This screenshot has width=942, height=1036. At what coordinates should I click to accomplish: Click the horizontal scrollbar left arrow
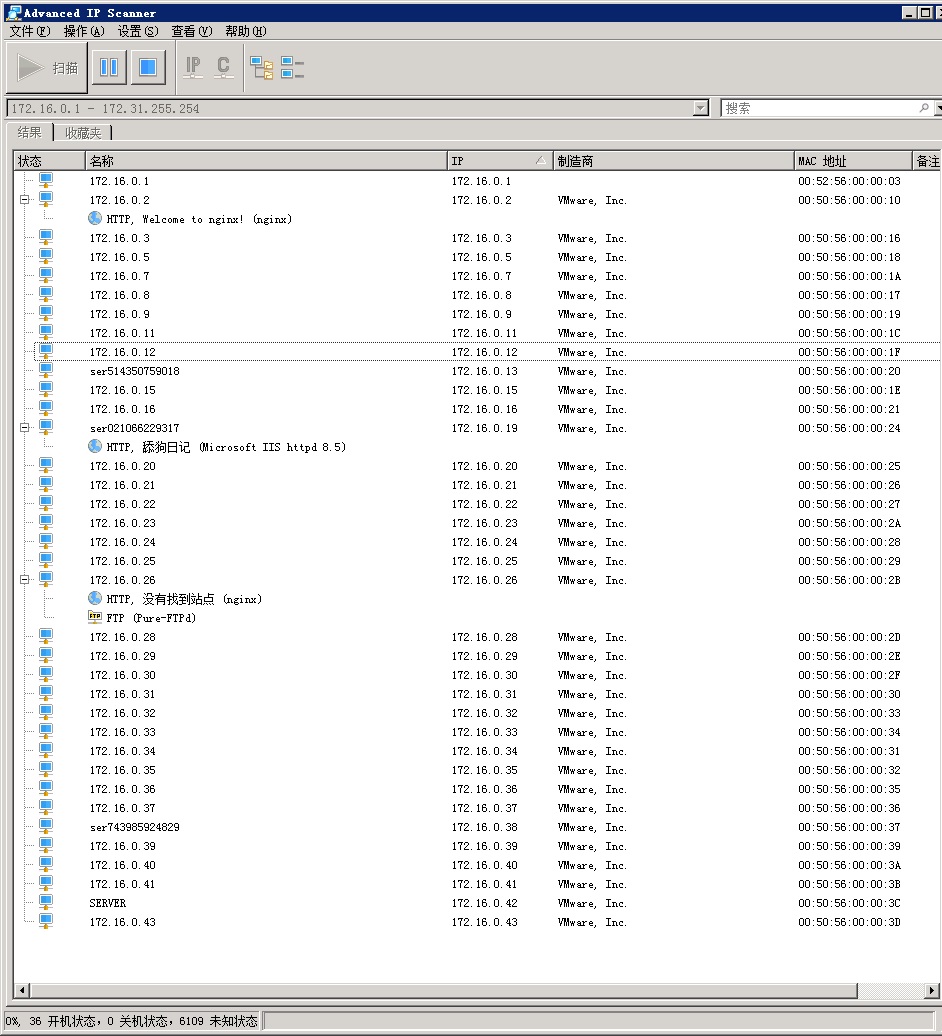22,990
